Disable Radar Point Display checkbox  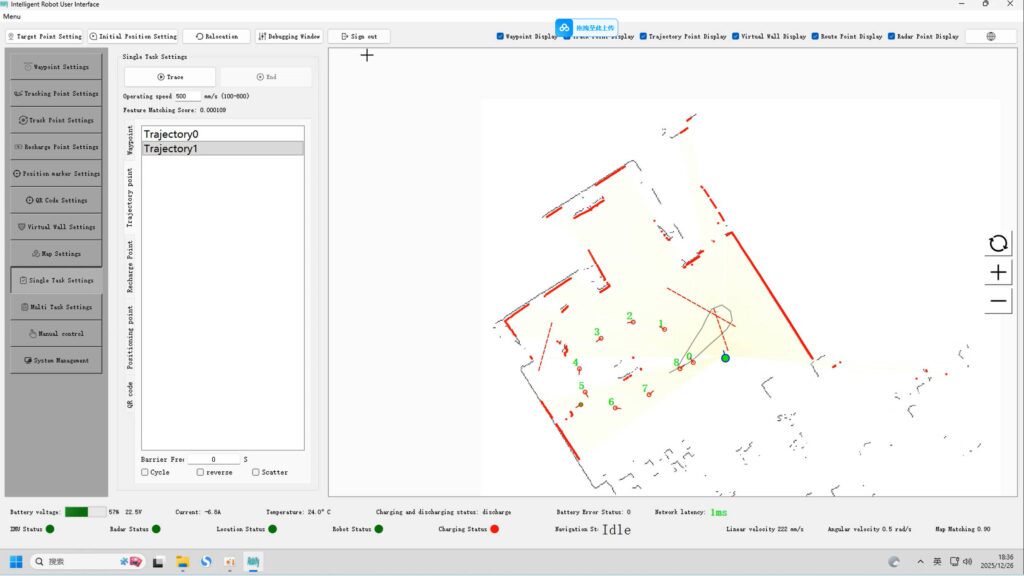(890, 37)
